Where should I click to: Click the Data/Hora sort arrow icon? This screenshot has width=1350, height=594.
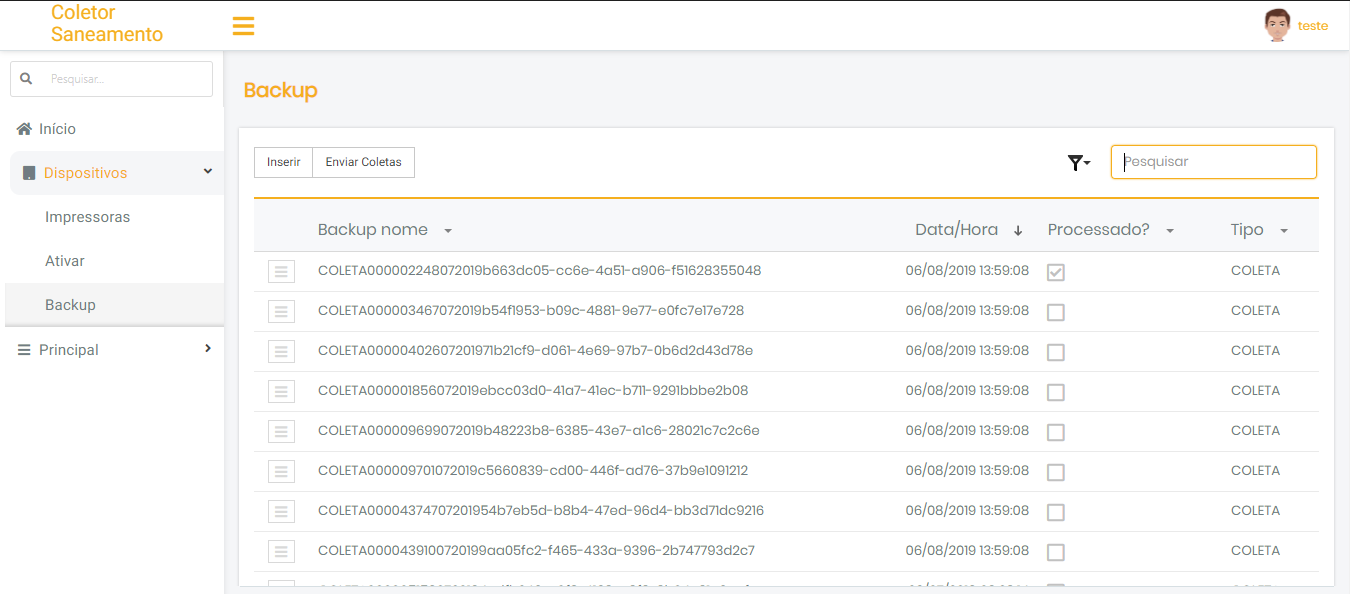tap(1018, 231)
